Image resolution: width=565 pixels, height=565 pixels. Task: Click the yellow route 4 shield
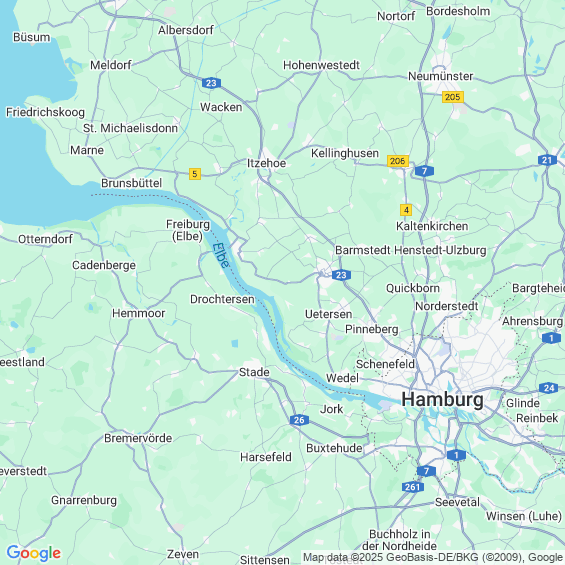pos(406,210)
